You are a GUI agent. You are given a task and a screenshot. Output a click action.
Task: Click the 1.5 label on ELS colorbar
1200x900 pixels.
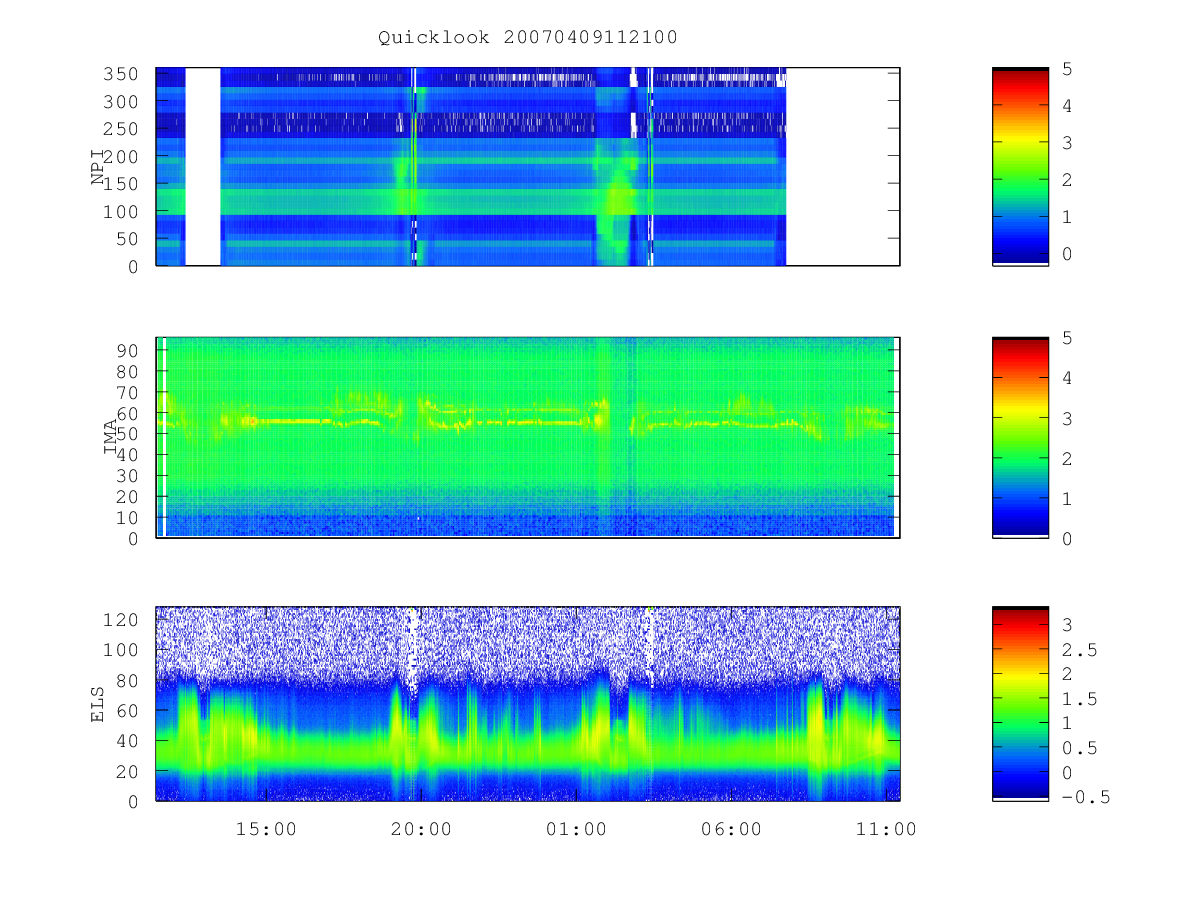pos(1078,699)
